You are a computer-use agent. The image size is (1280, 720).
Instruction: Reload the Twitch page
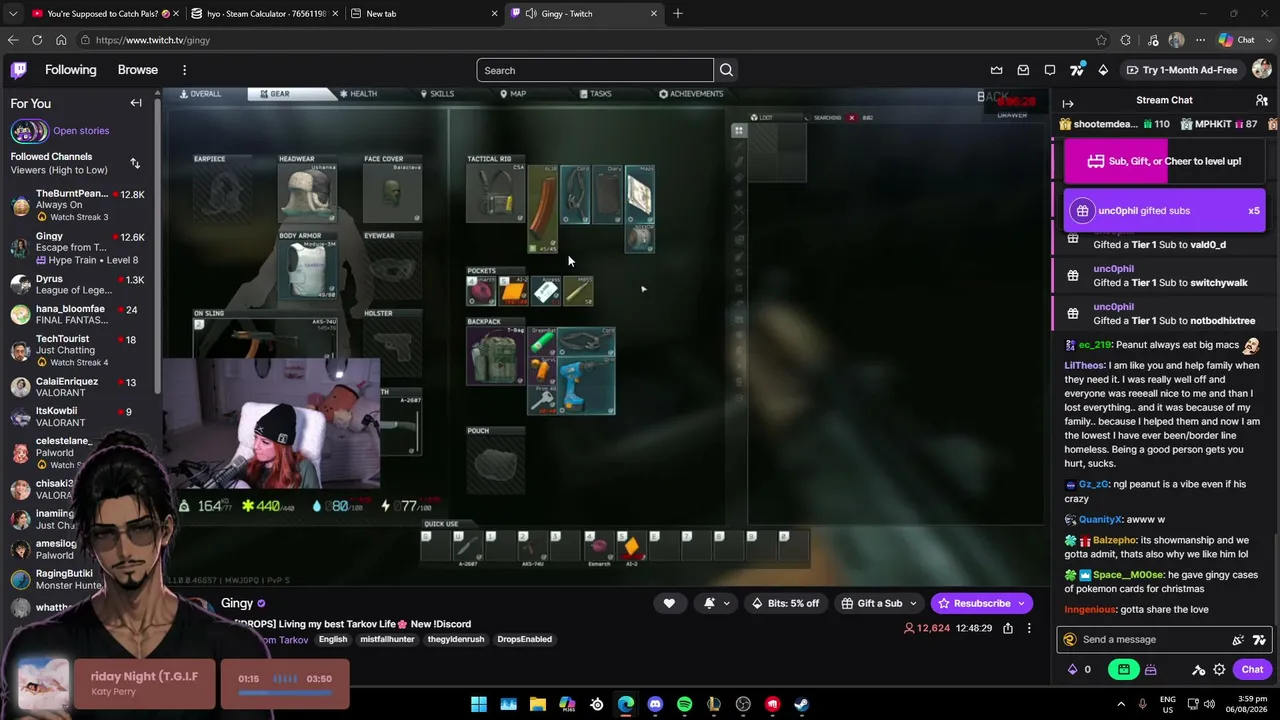coord(37,40)
